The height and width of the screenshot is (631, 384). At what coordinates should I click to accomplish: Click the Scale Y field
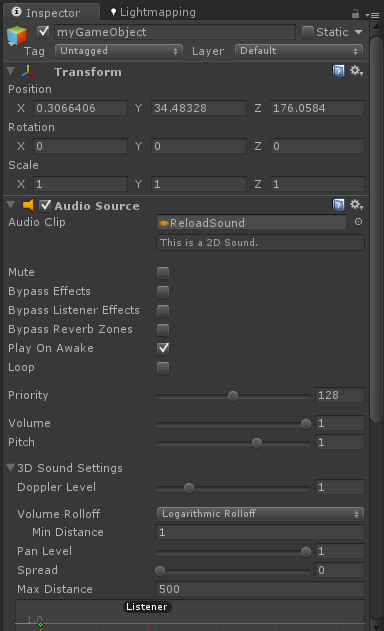tap(199, 184)
